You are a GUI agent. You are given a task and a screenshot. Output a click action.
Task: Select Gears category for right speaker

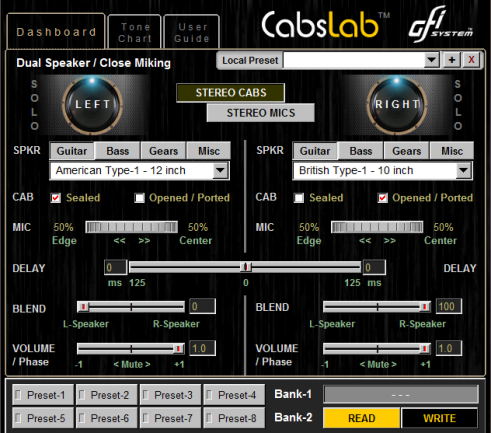[407, 151]
